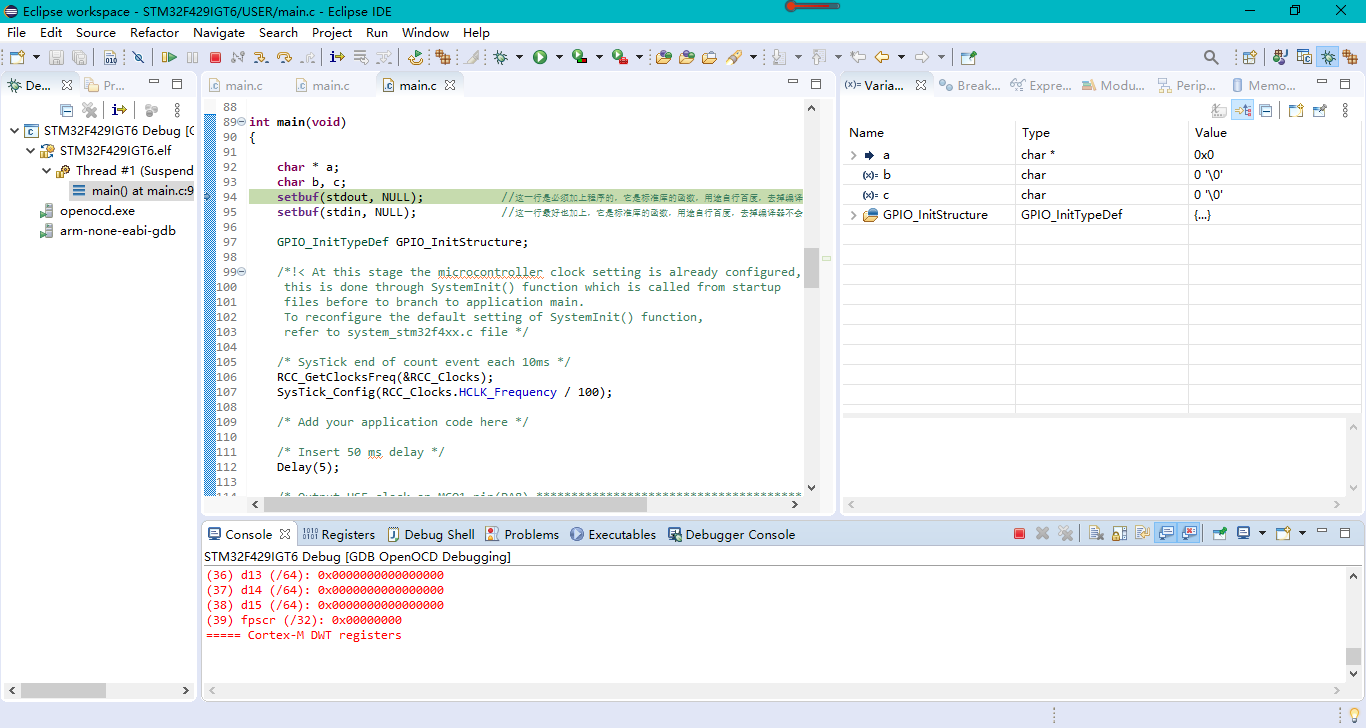Toggle Instruction Stepping Mode
The width and height of the screenshot is (1366, 728).
337,57
